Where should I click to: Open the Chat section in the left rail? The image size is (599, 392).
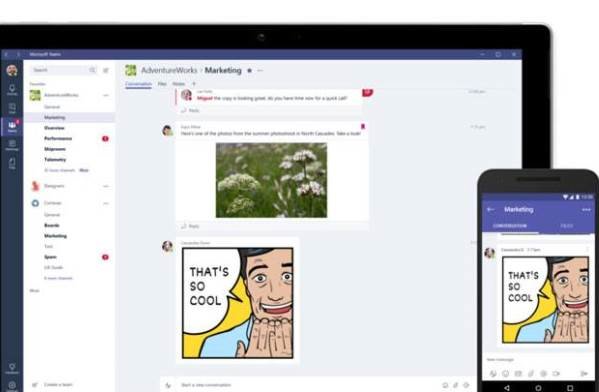[x=12, y=108]
